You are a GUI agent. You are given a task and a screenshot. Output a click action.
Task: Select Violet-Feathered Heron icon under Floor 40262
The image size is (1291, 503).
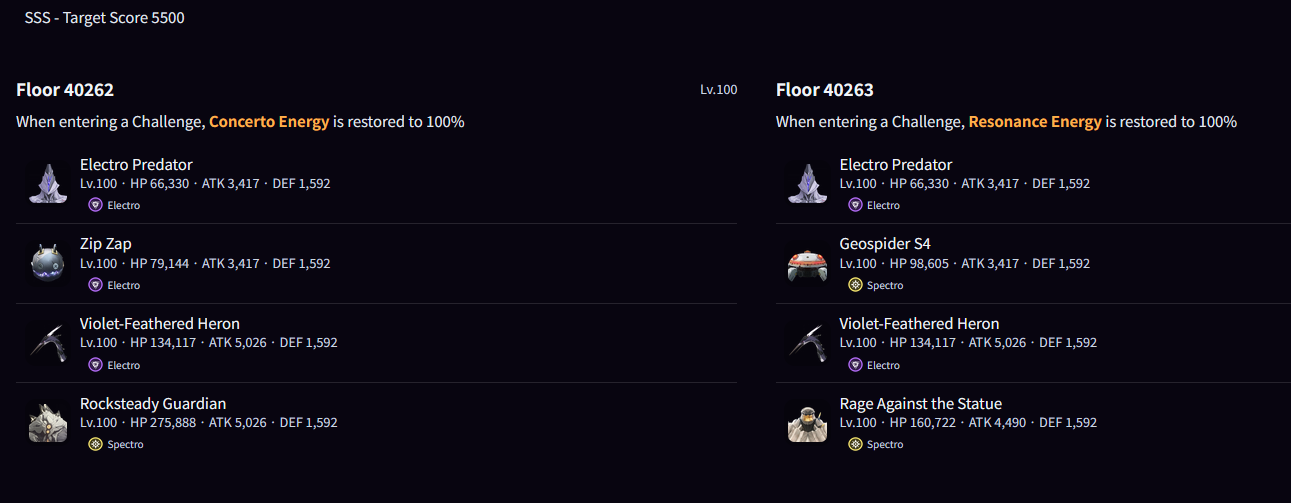(47, 343)
